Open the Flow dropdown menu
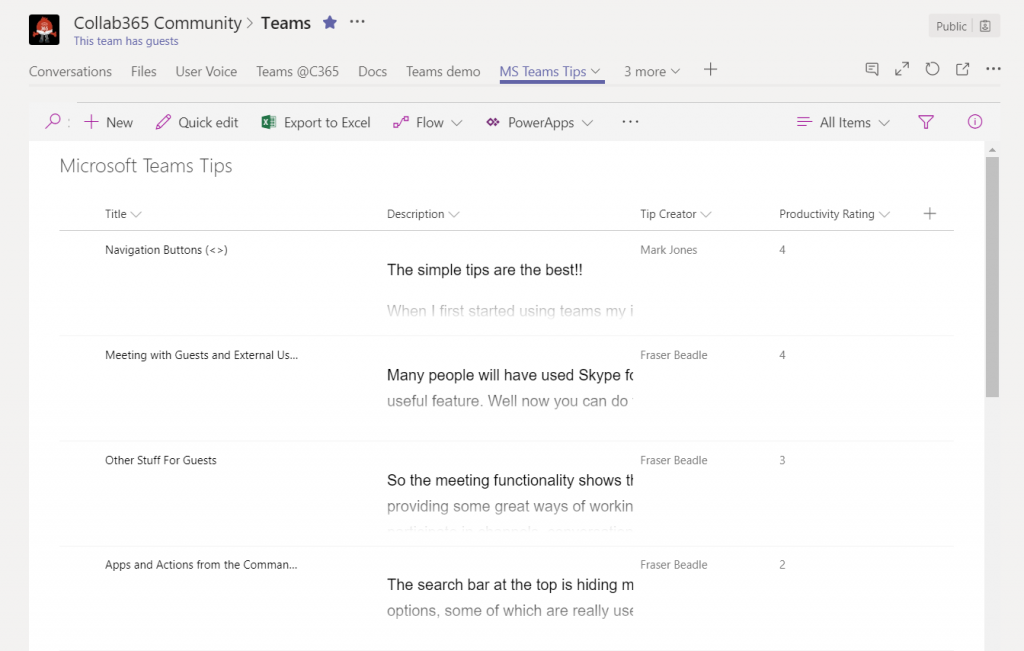Image resolution: width=1024 pixels, height=651 pixels. [427, 122]
